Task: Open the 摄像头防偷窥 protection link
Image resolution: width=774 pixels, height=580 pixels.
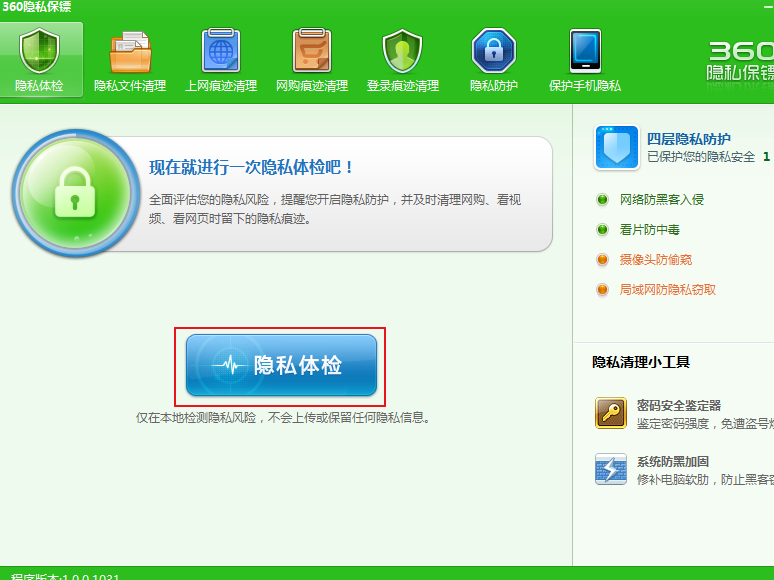Action: click(656, 260)
